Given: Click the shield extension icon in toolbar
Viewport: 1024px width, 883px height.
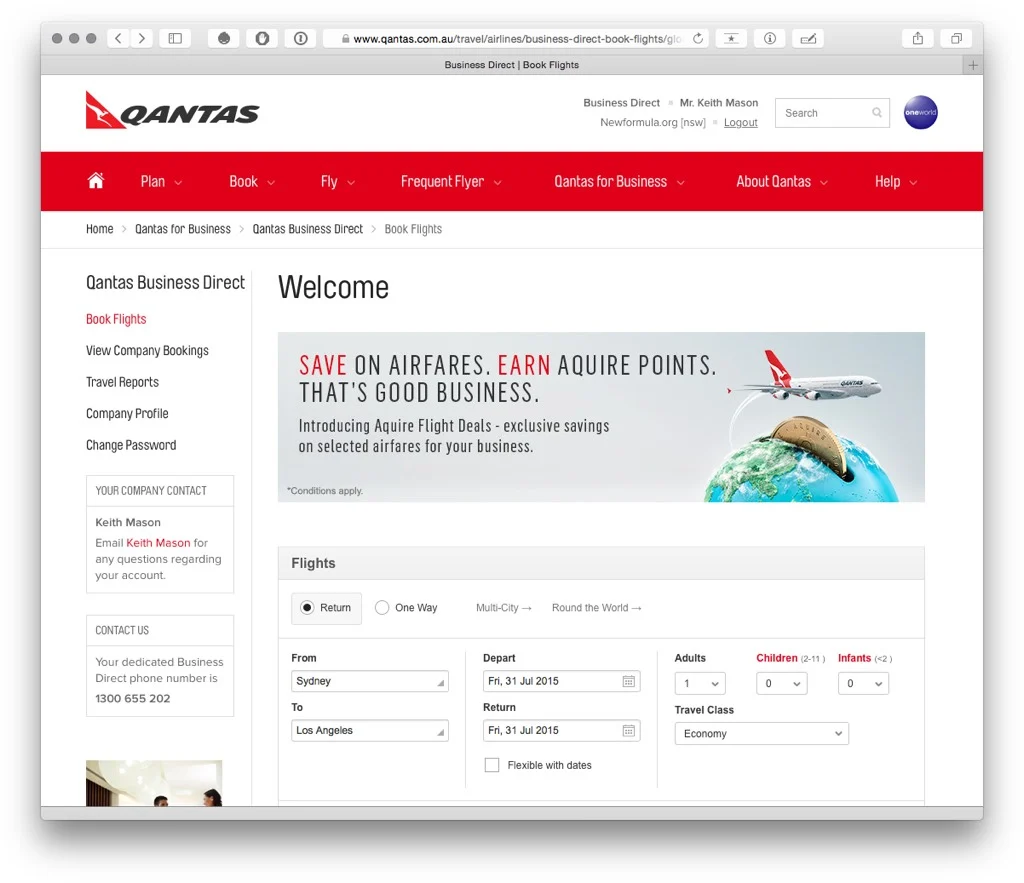Looking at the screenshot, I should 262,39.
